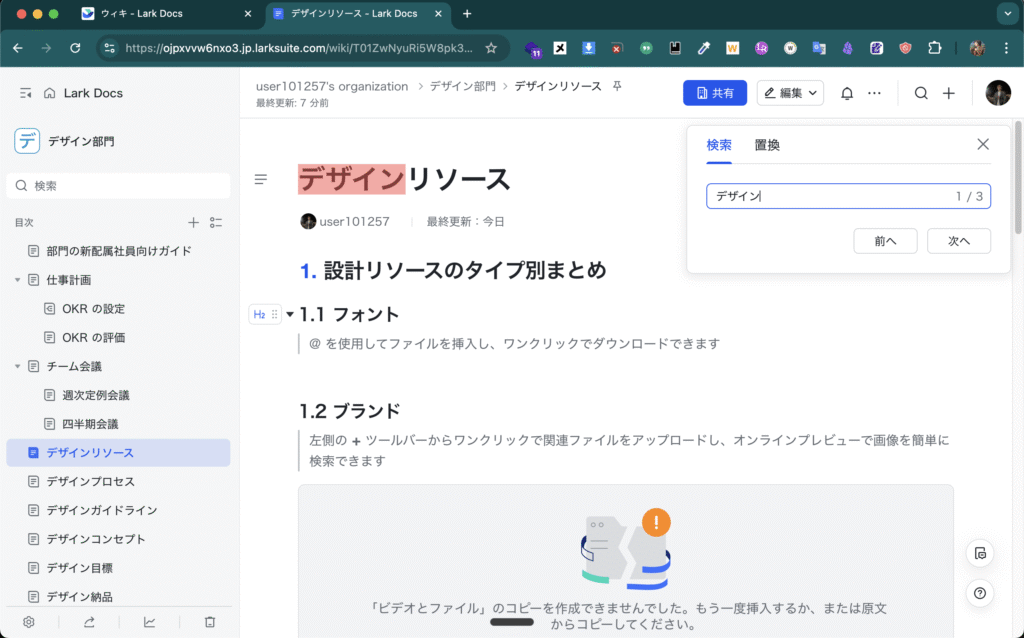Screen dimensions: 1024x638
Task: Add a new page in 目次 section
Action: (x=194, y=222)
